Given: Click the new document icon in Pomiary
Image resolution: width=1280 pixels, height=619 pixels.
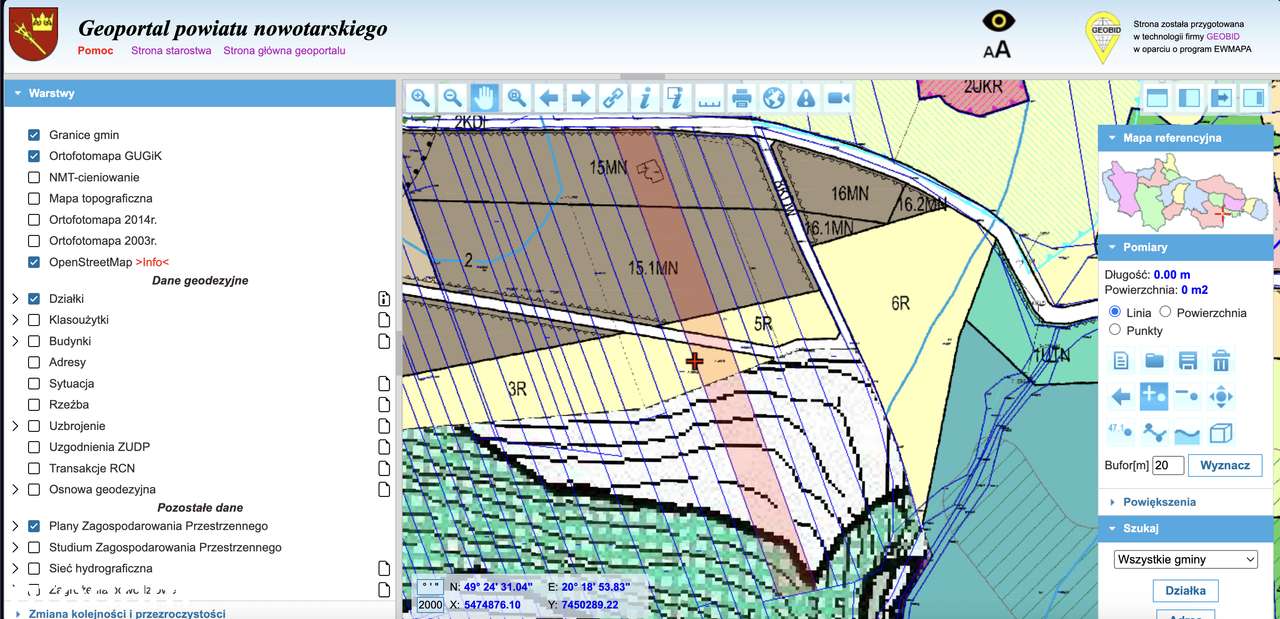Looking at the screenshot, I should [1121, 360].
